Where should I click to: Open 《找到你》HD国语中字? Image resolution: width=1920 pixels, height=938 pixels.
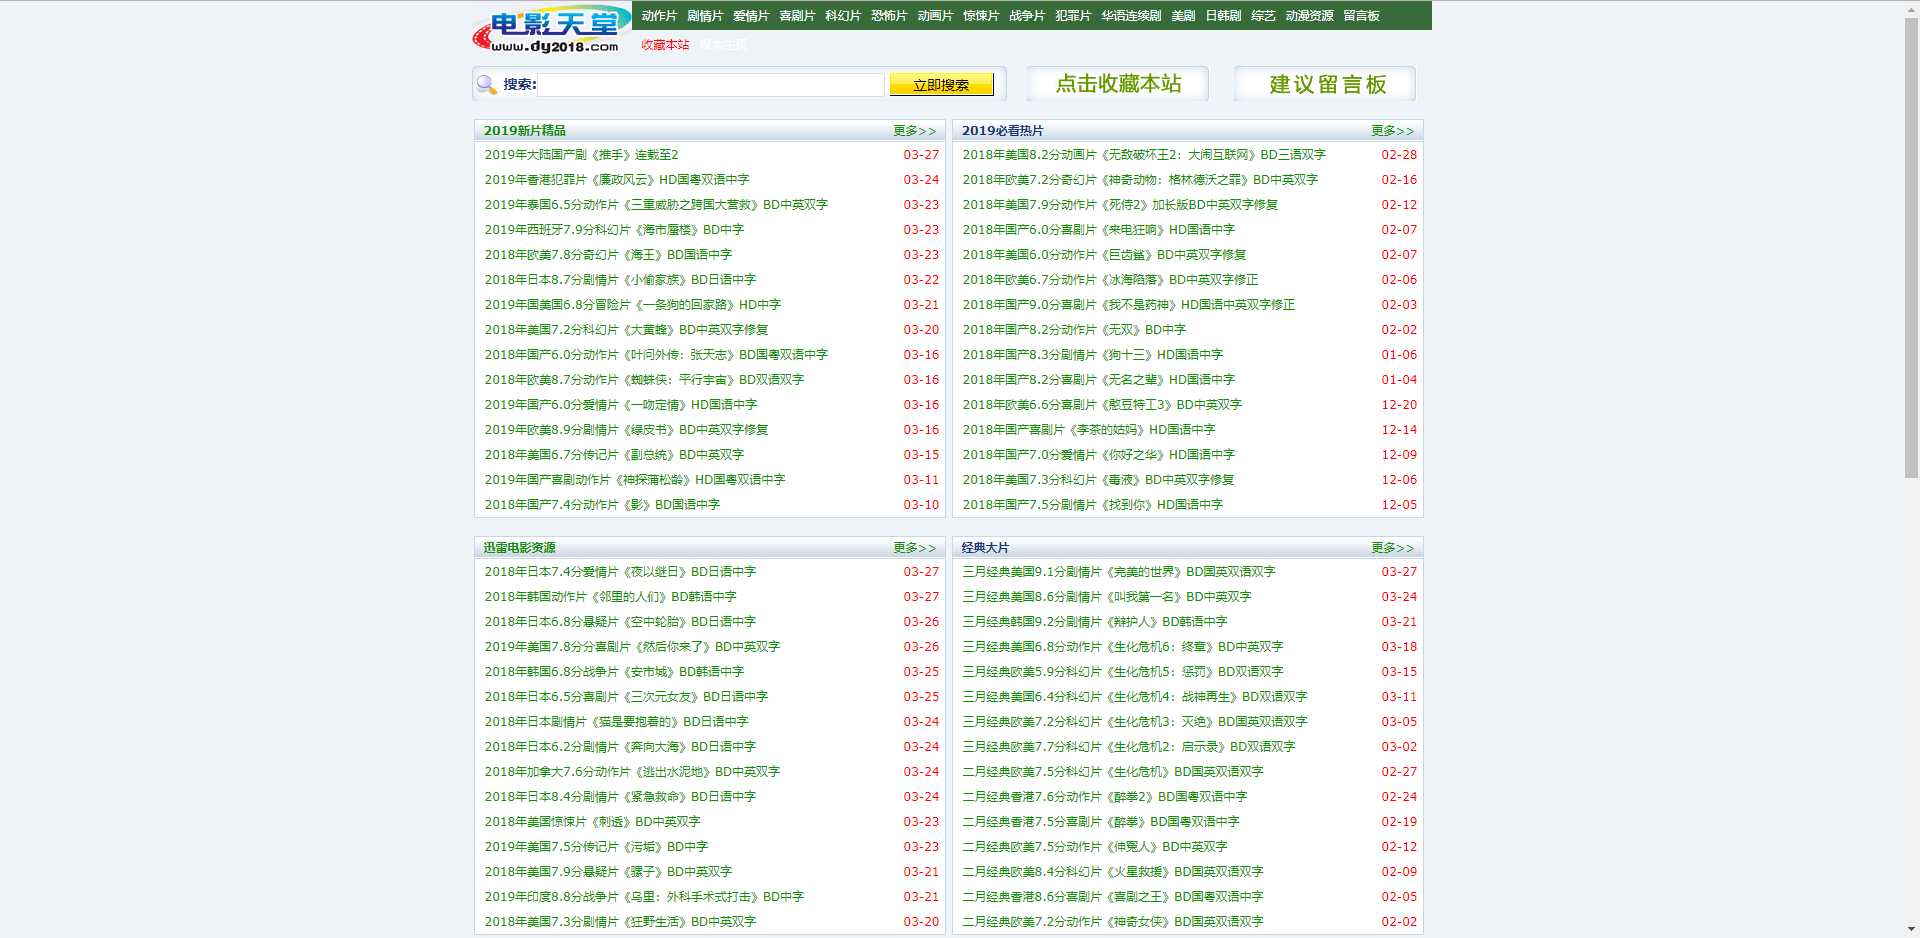click(1093, 505)
